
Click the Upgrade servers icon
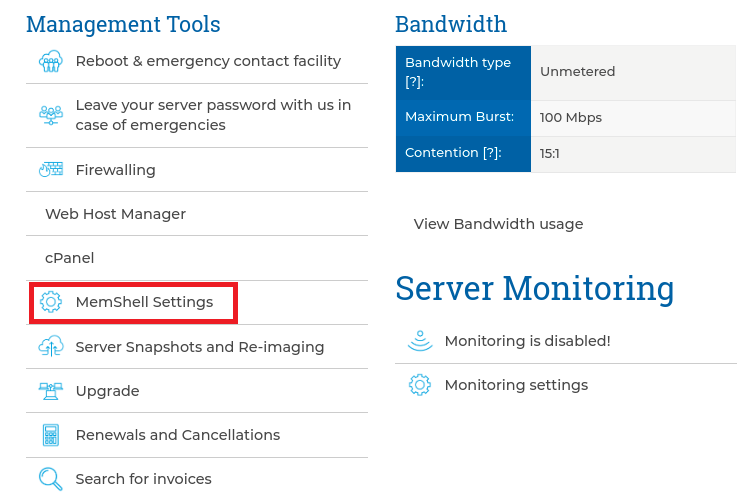(51, 390)
